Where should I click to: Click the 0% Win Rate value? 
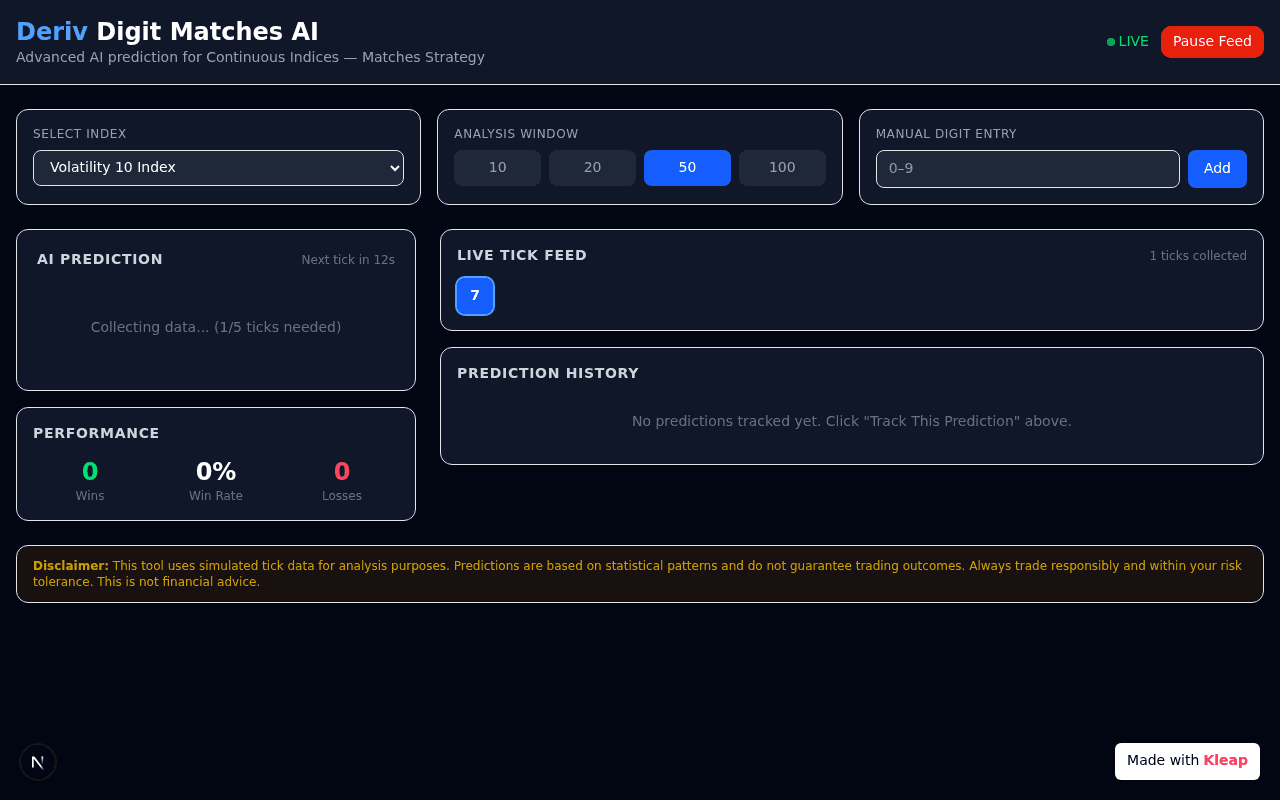click(216, 472)
